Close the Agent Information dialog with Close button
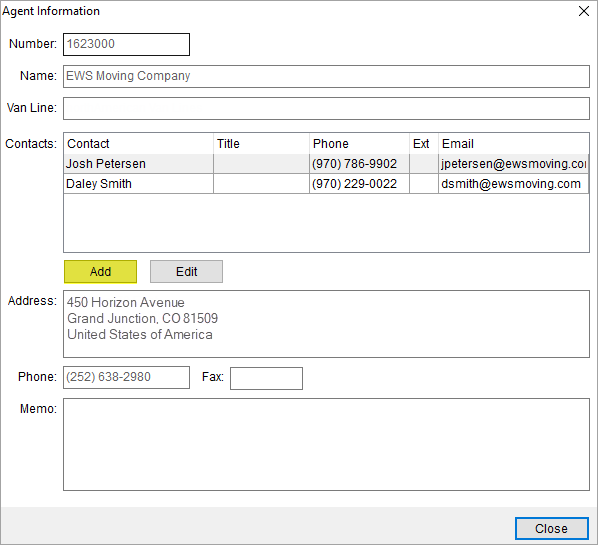Screen dimensions: 598x545 pos(551,528)
